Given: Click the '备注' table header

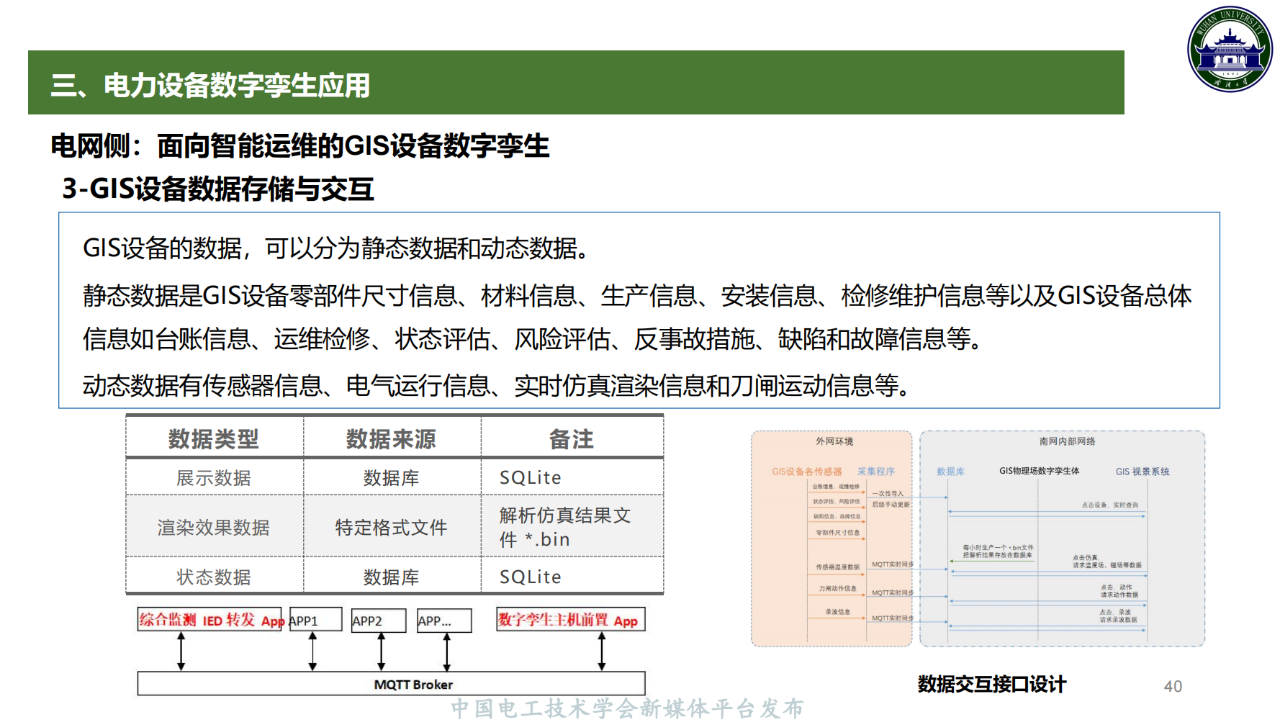Looking at the screenshot, I should click(x=572, y=439).
